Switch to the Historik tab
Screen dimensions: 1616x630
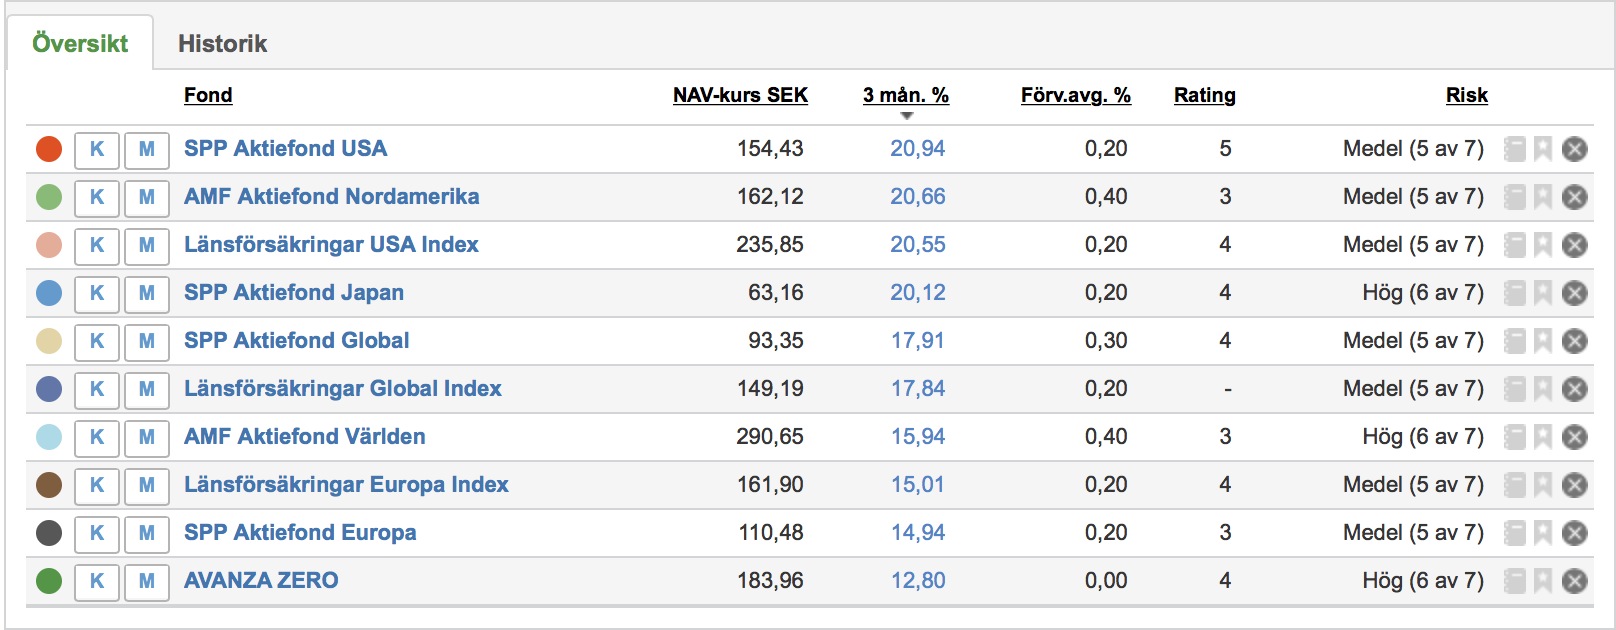point(222,44)
